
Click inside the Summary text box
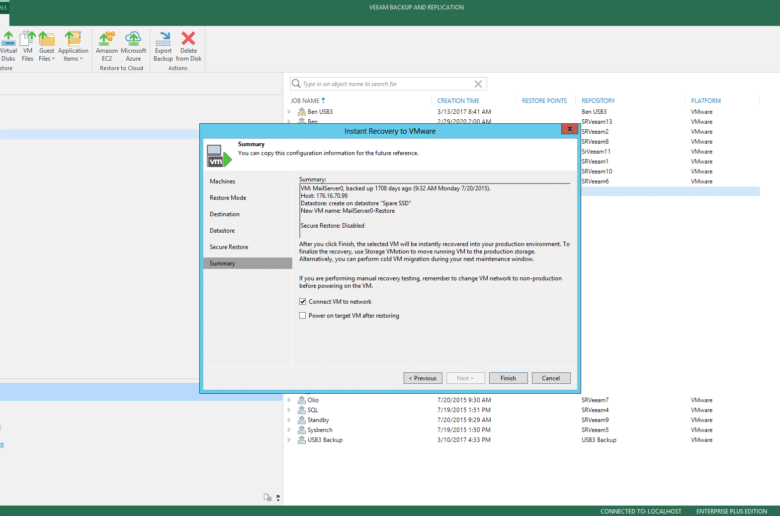435,210
